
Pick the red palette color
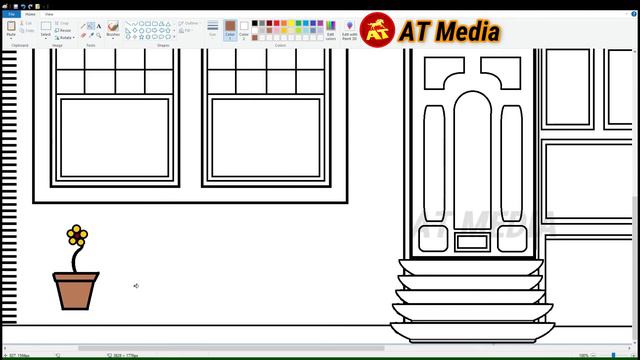[277, 23]
